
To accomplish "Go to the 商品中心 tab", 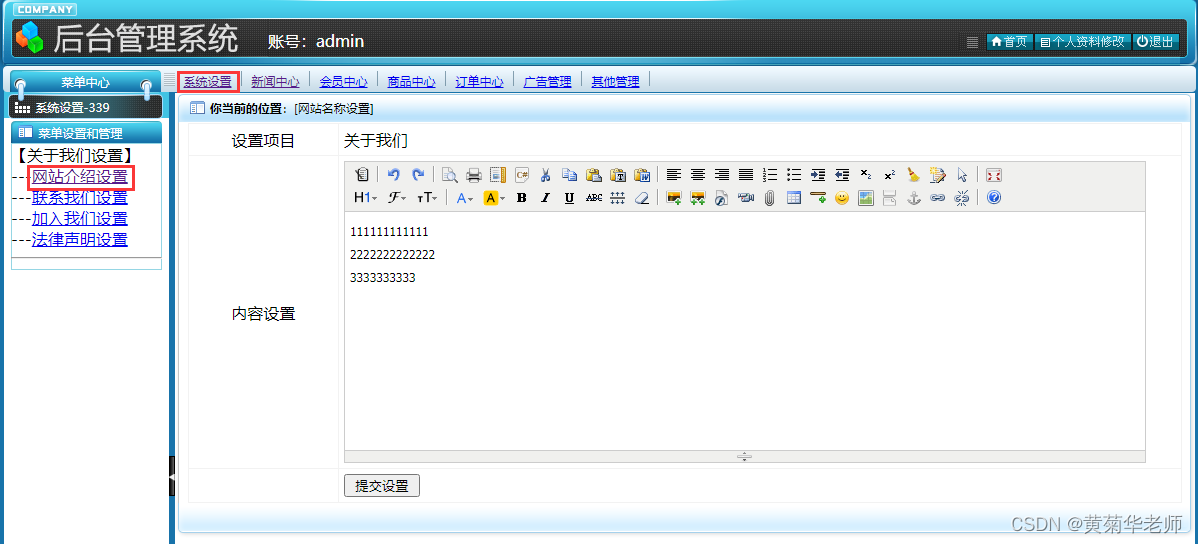I will pyautogui.click(x=412, y=82).
